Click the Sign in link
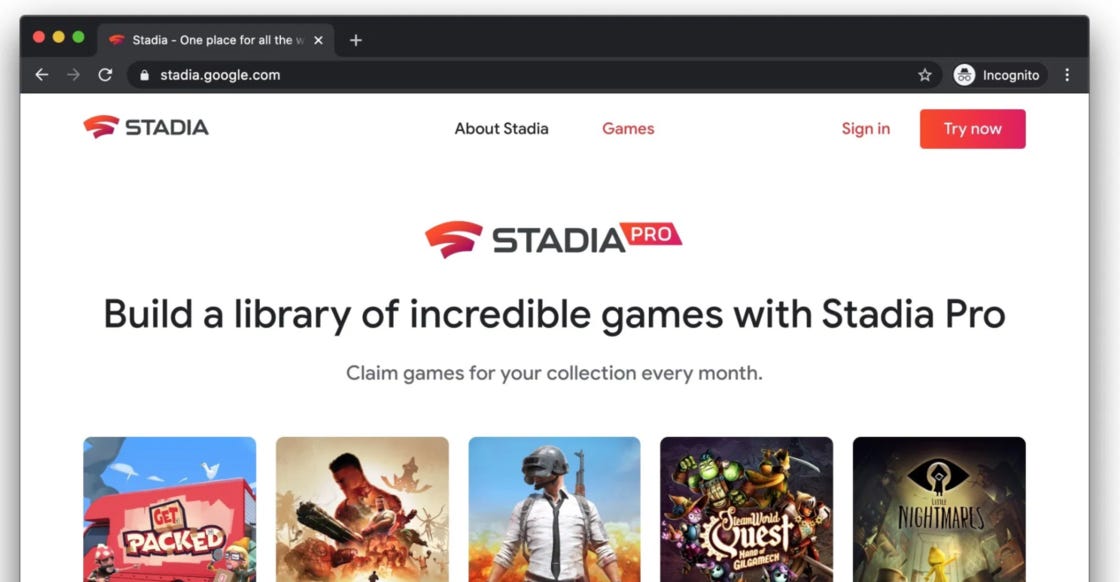The image size is (1120, 582). [x=866, y=129]
